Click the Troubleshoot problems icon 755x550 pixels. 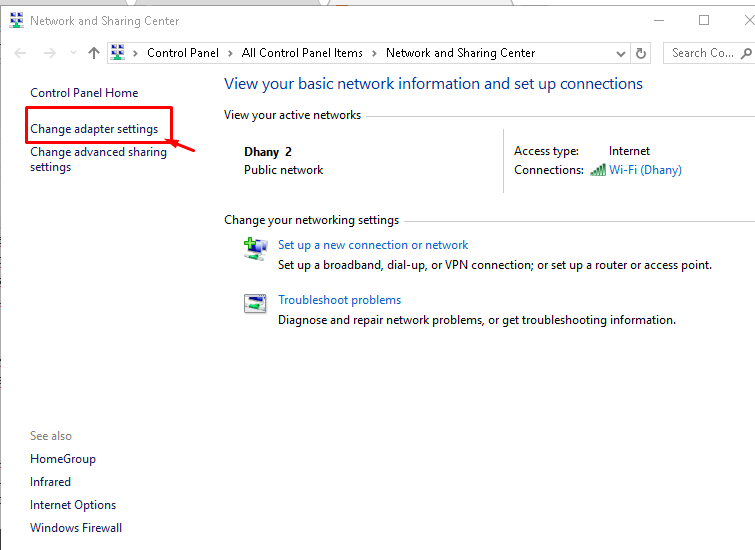255,303
